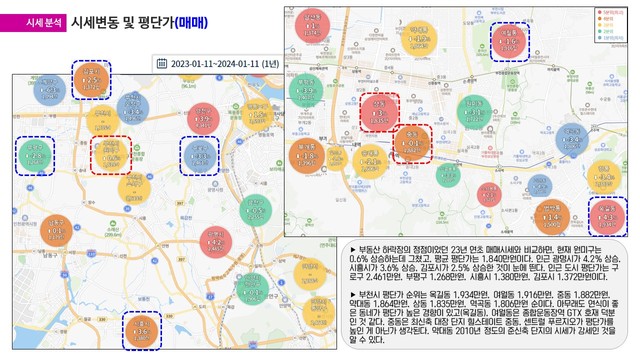Click the red top legend swatch
The image size is (640, 360).
[599, 12]
